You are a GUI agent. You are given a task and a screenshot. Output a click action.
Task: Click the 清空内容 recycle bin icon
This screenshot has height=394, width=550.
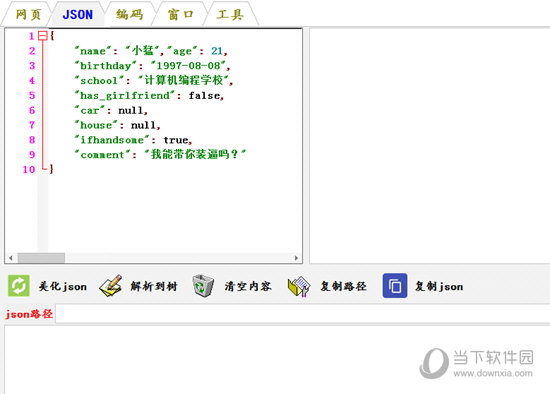pos(203,286)
